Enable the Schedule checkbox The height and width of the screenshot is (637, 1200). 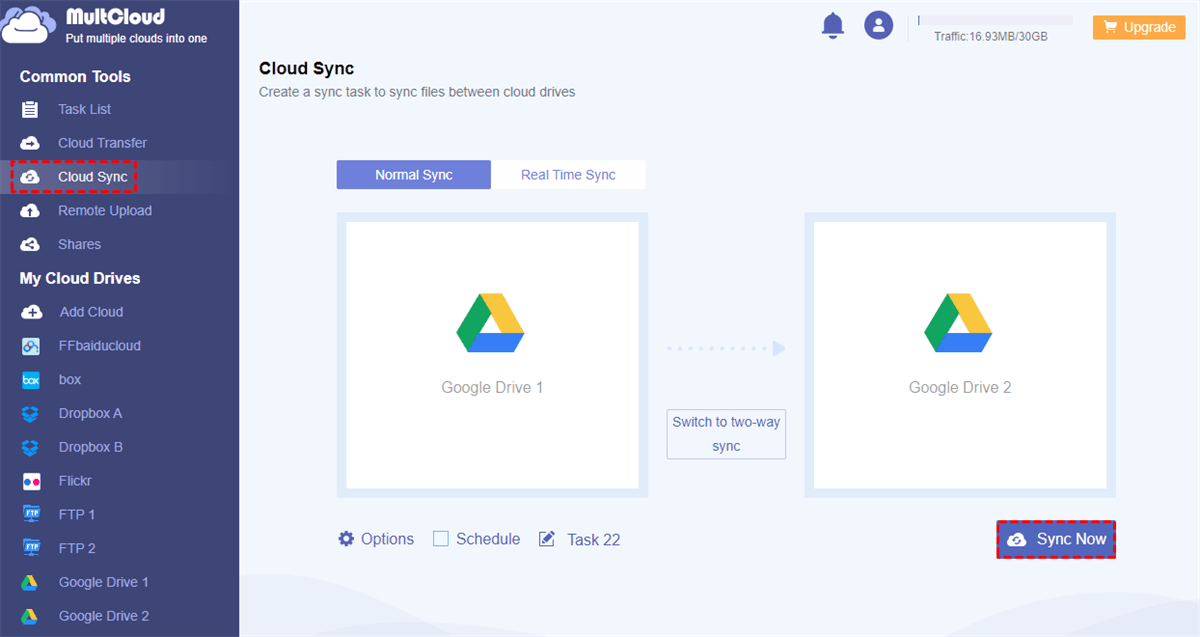[441, 539]
